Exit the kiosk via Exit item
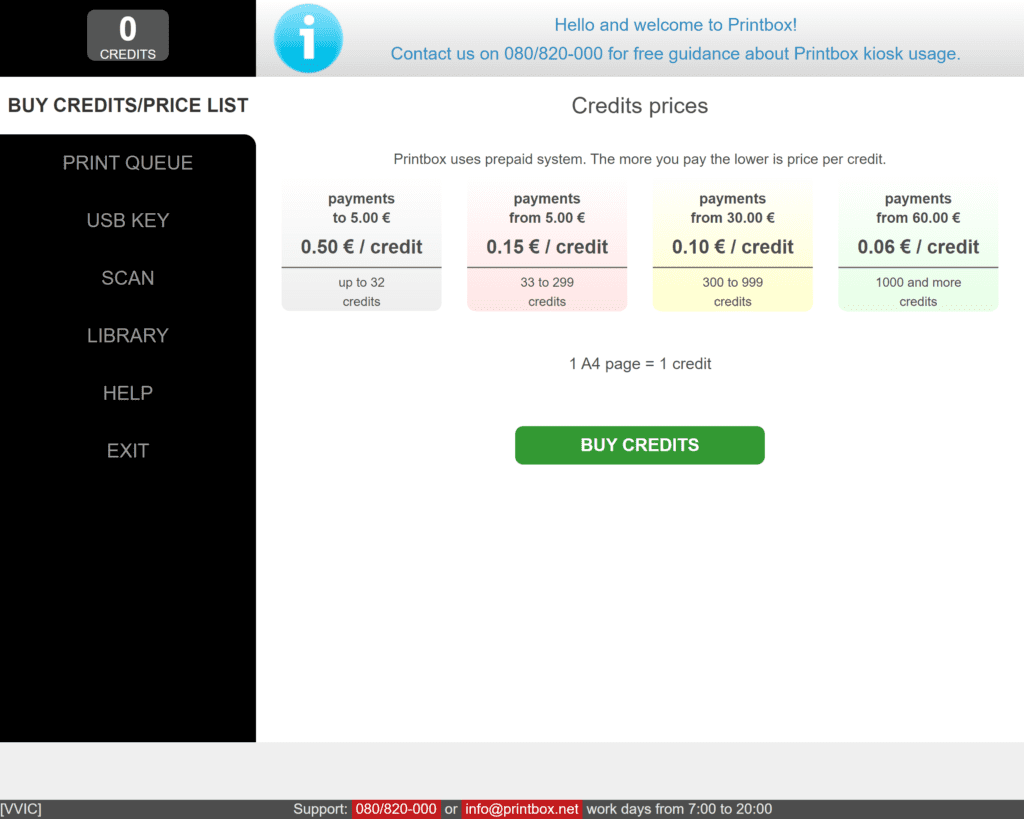Screen dimensions: 1024x819 (128, 451)
